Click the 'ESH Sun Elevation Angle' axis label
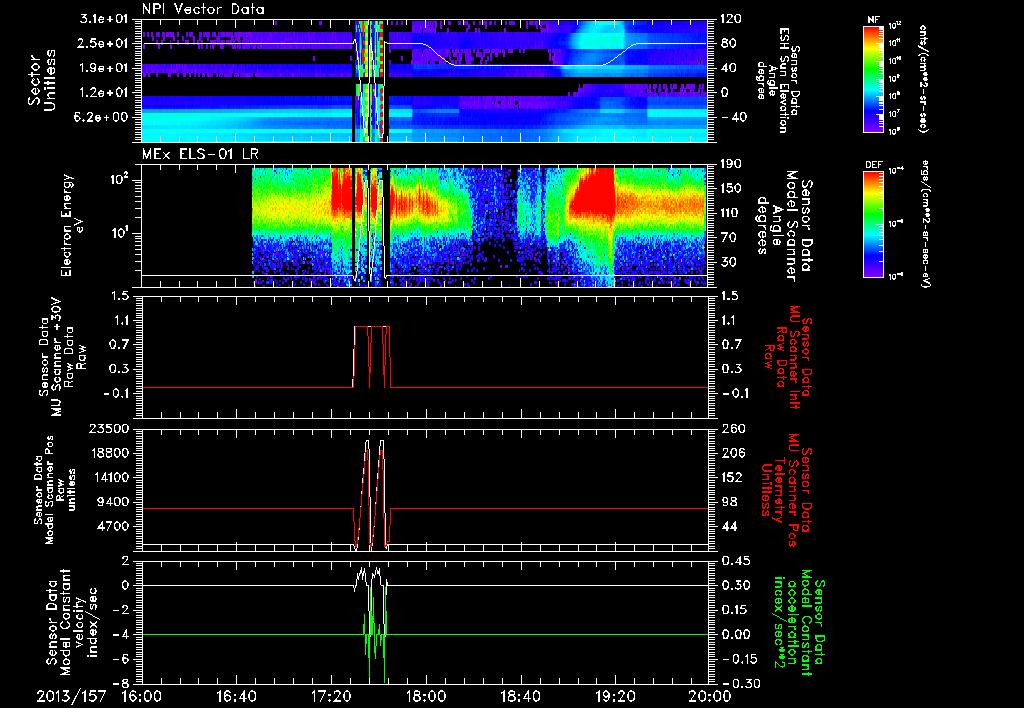 776,80
